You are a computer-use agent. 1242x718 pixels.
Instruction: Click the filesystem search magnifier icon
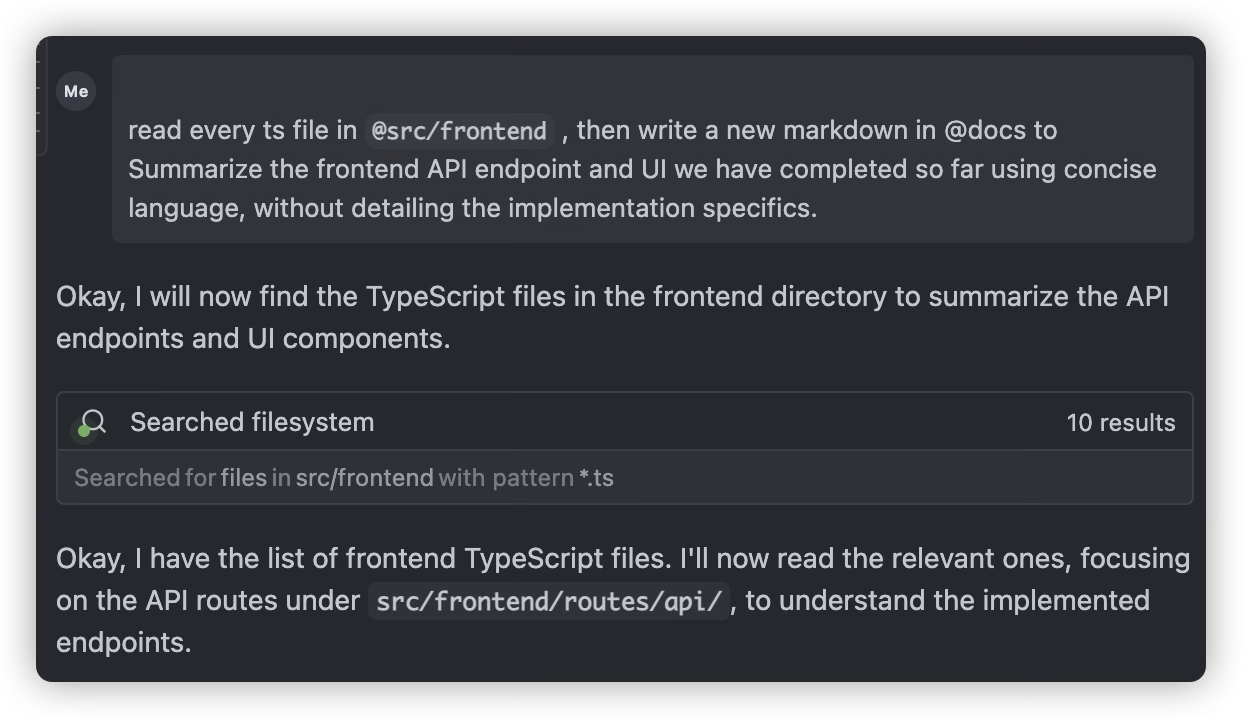pyautogui.click(x=93, y=422)
